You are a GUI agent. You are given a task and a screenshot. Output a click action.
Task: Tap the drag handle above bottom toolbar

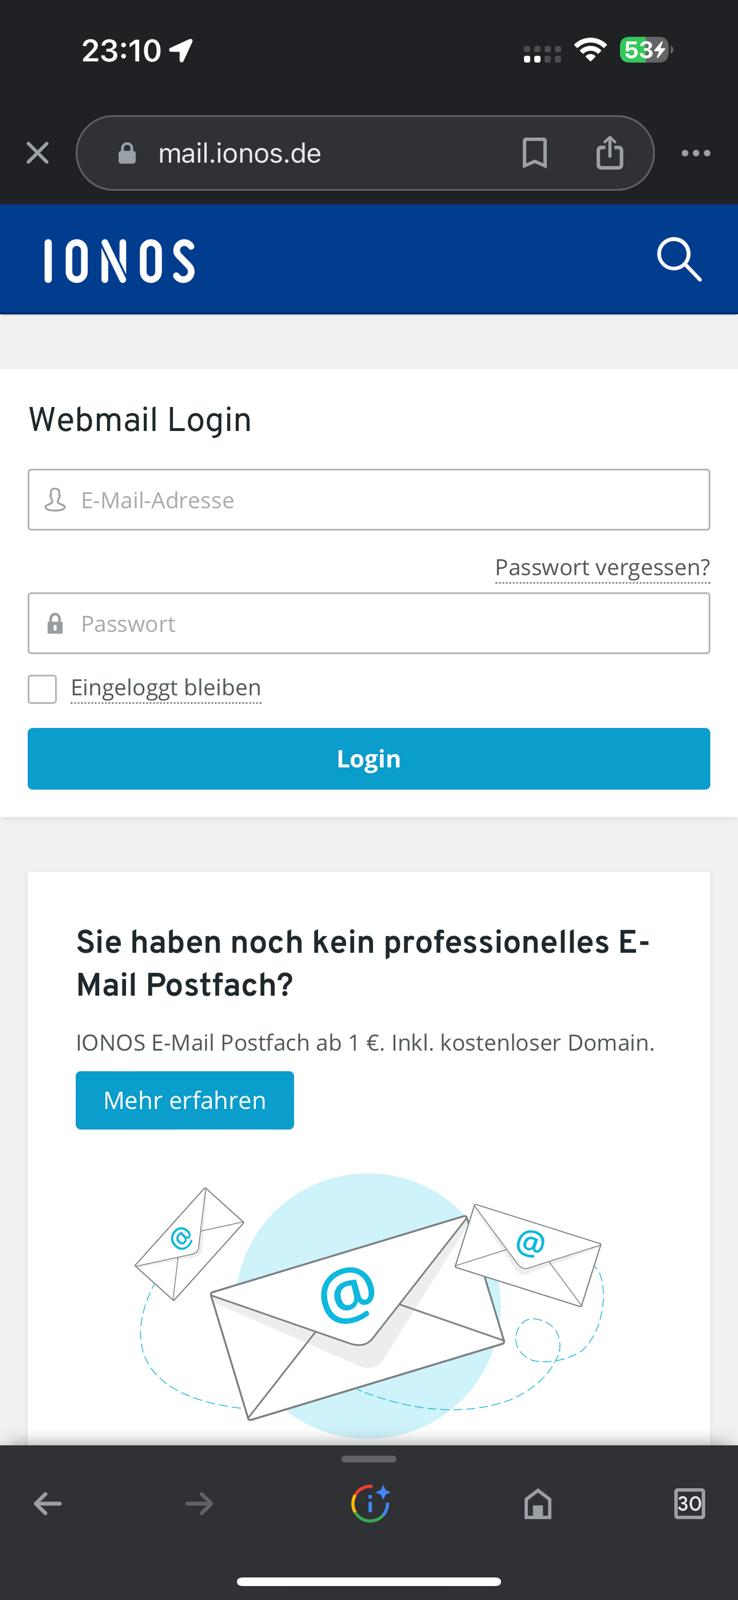tap(369, 1459)
